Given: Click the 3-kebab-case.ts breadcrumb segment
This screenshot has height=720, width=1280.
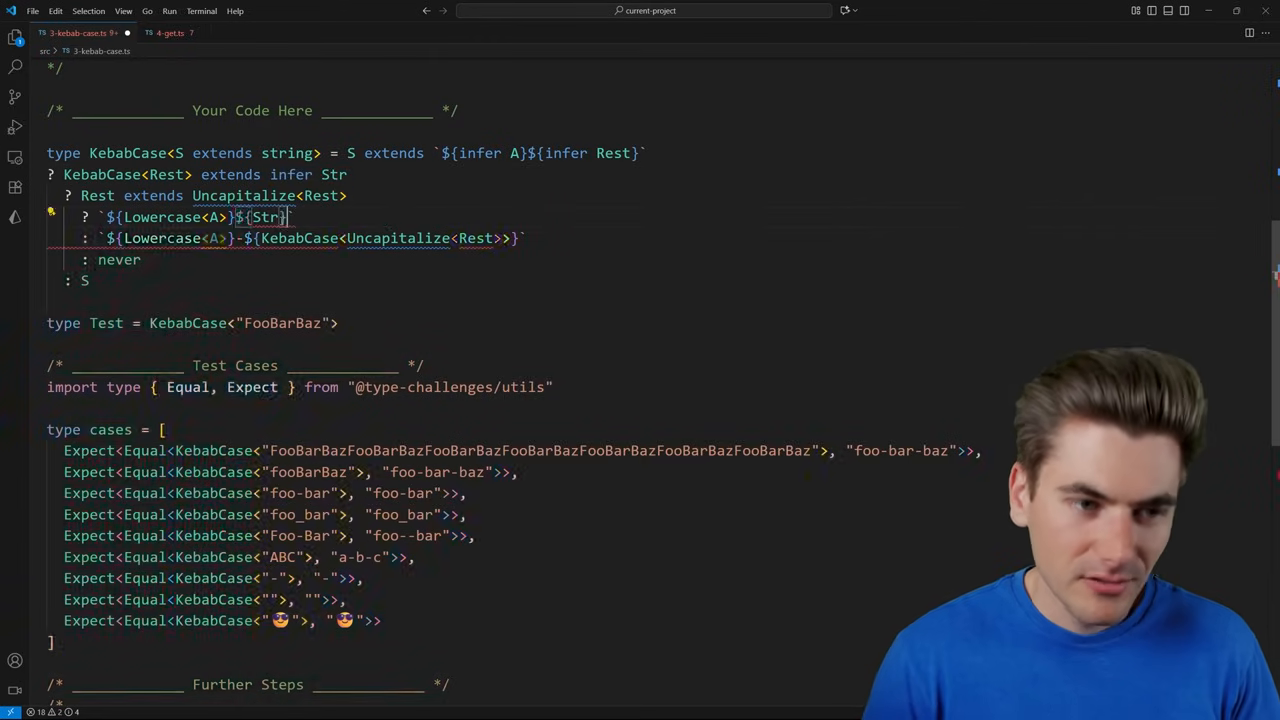Looking at the screenshot, I should coord(96,51).
